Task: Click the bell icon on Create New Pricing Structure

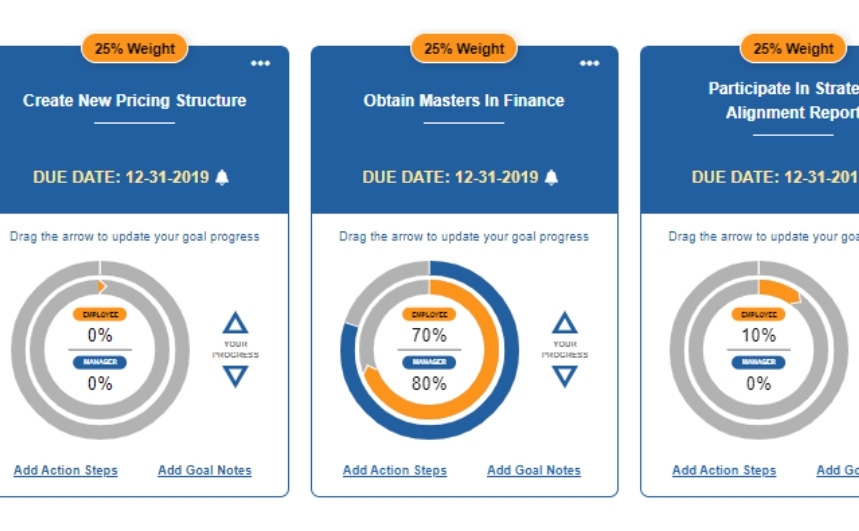Action: (x=222, y=177)
